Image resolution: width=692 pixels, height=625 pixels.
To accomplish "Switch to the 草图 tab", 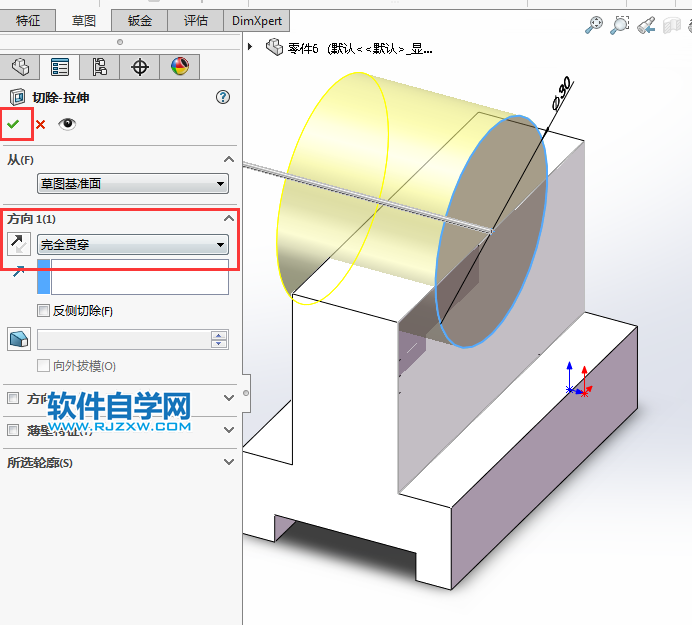I will pyautogui.click(x=83, y=21).
